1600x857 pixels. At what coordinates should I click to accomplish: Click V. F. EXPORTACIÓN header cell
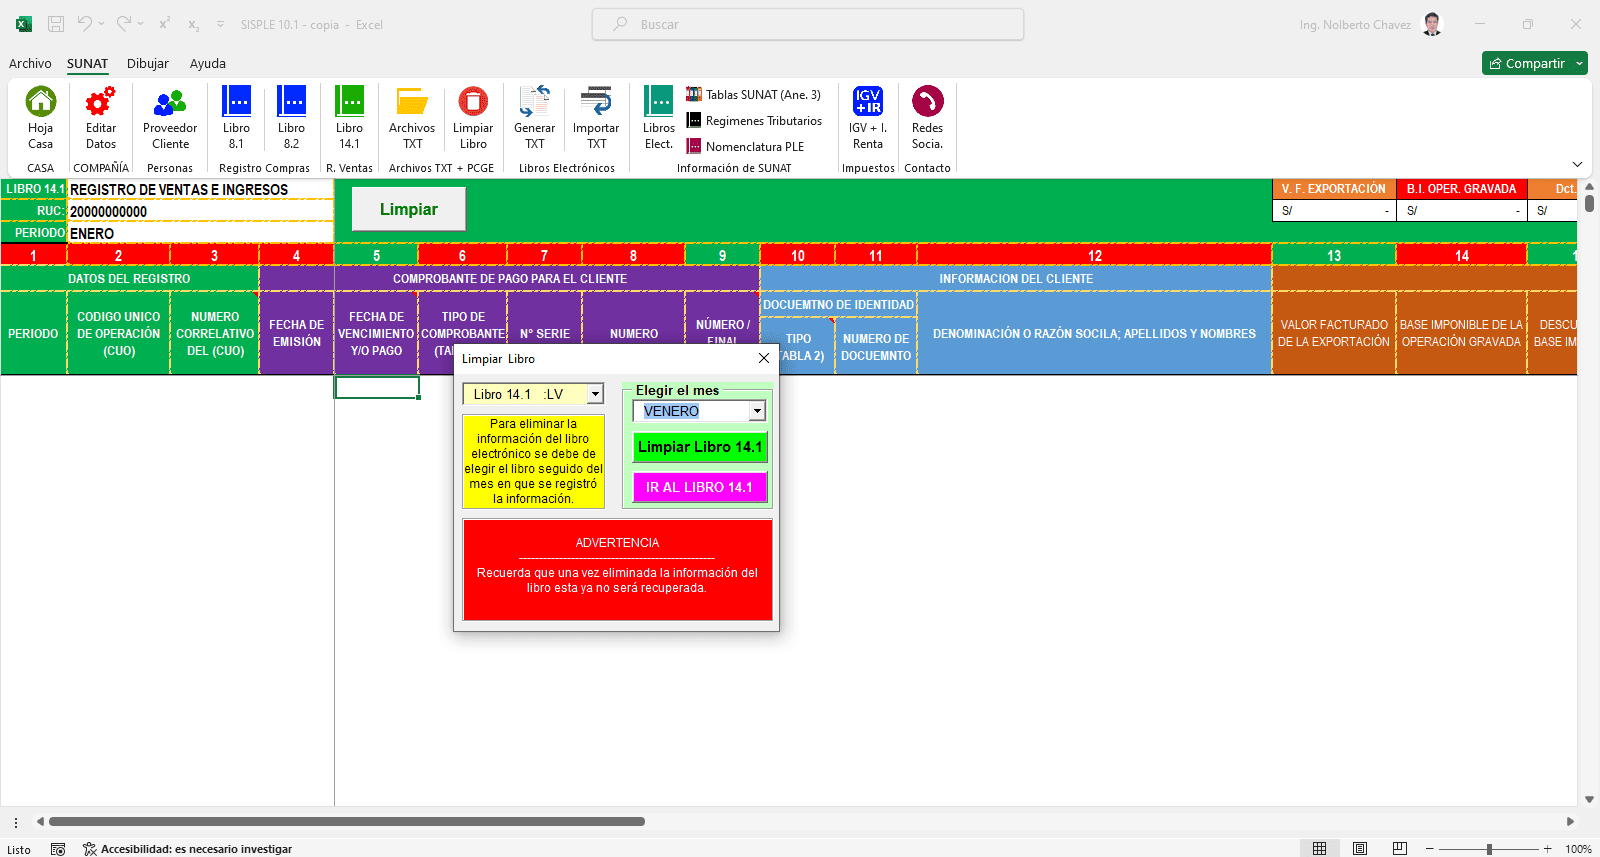coord(1334,189)
